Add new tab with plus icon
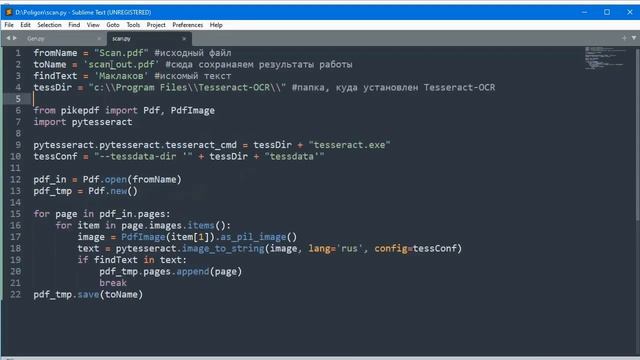The height and width of the screenshot is (360, 640). pyautogui.click(x=624, y=38)
